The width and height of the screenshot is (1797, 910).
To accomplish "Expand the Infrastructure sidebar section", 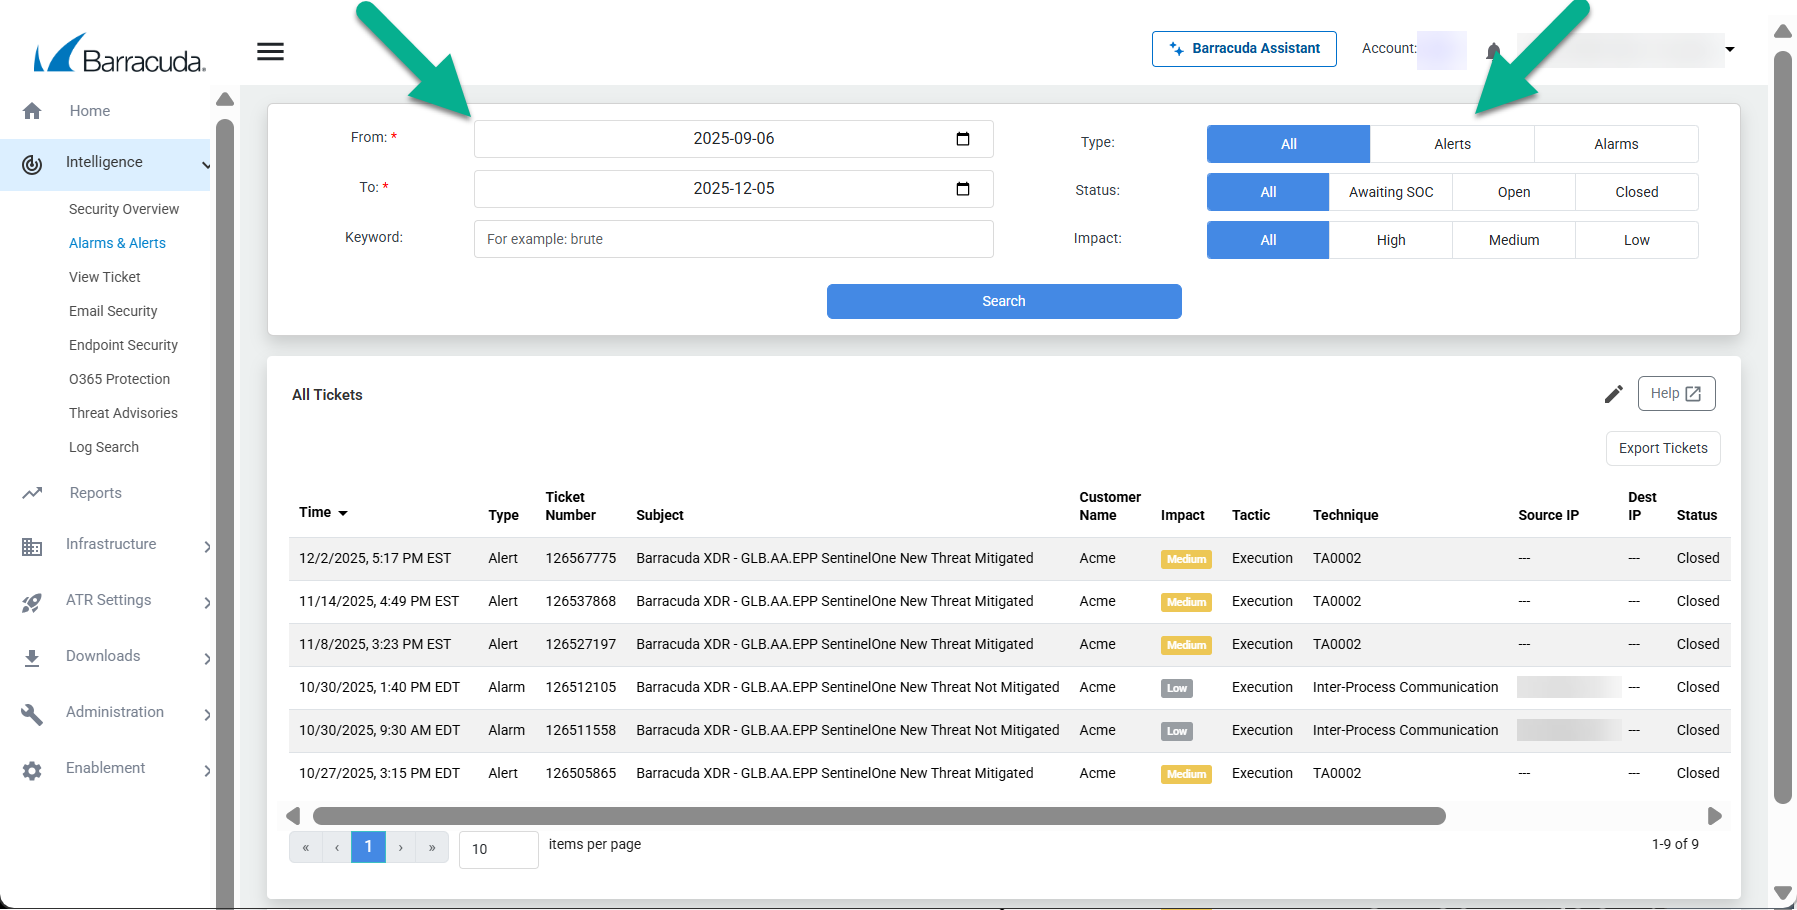I will [207, 546].
